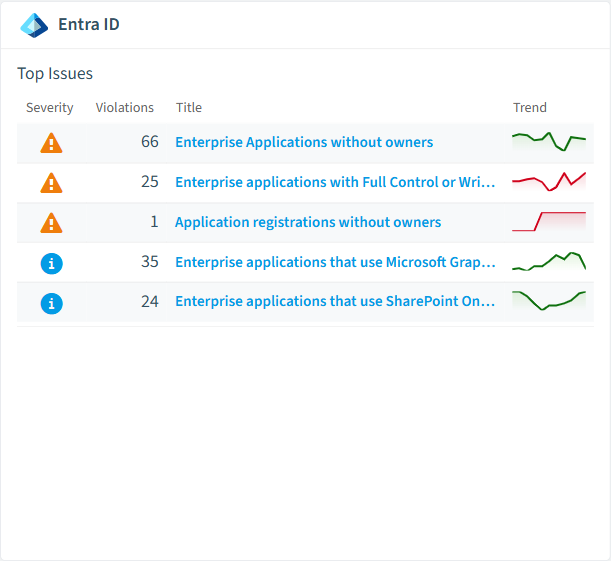Click the Title column header
This screenshot has width=611, height=561.
(189, 108)
